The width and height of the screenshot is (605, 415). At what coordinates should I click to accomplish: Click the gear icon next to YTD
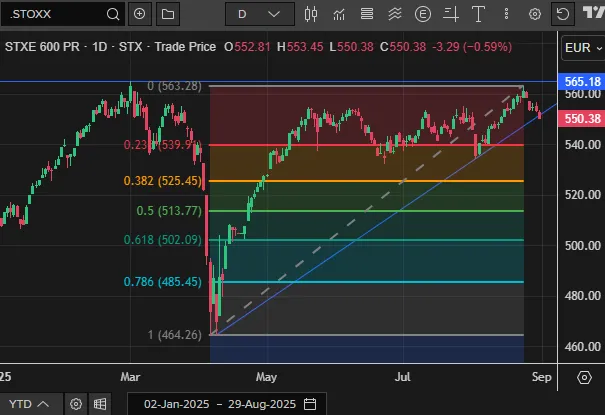click(76, 404)
